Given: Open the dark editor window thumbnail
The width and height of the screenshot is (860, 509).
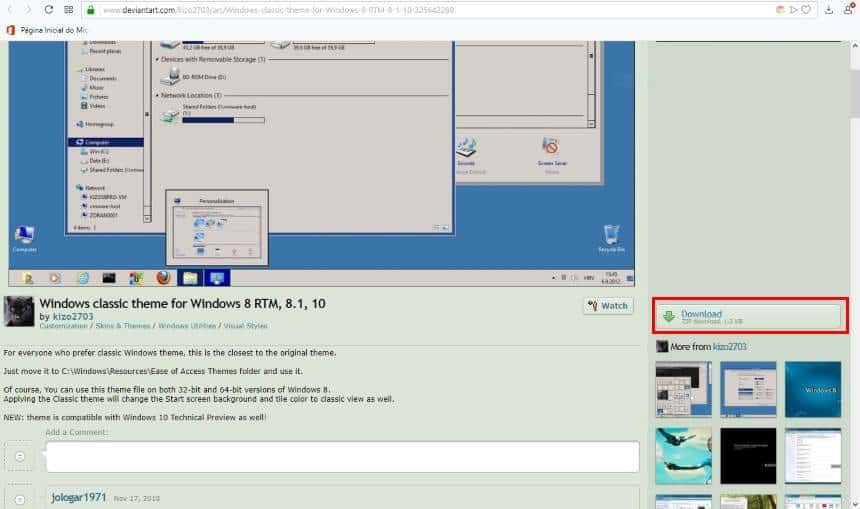Looking at the screenshot, I should tap(683, 389).
